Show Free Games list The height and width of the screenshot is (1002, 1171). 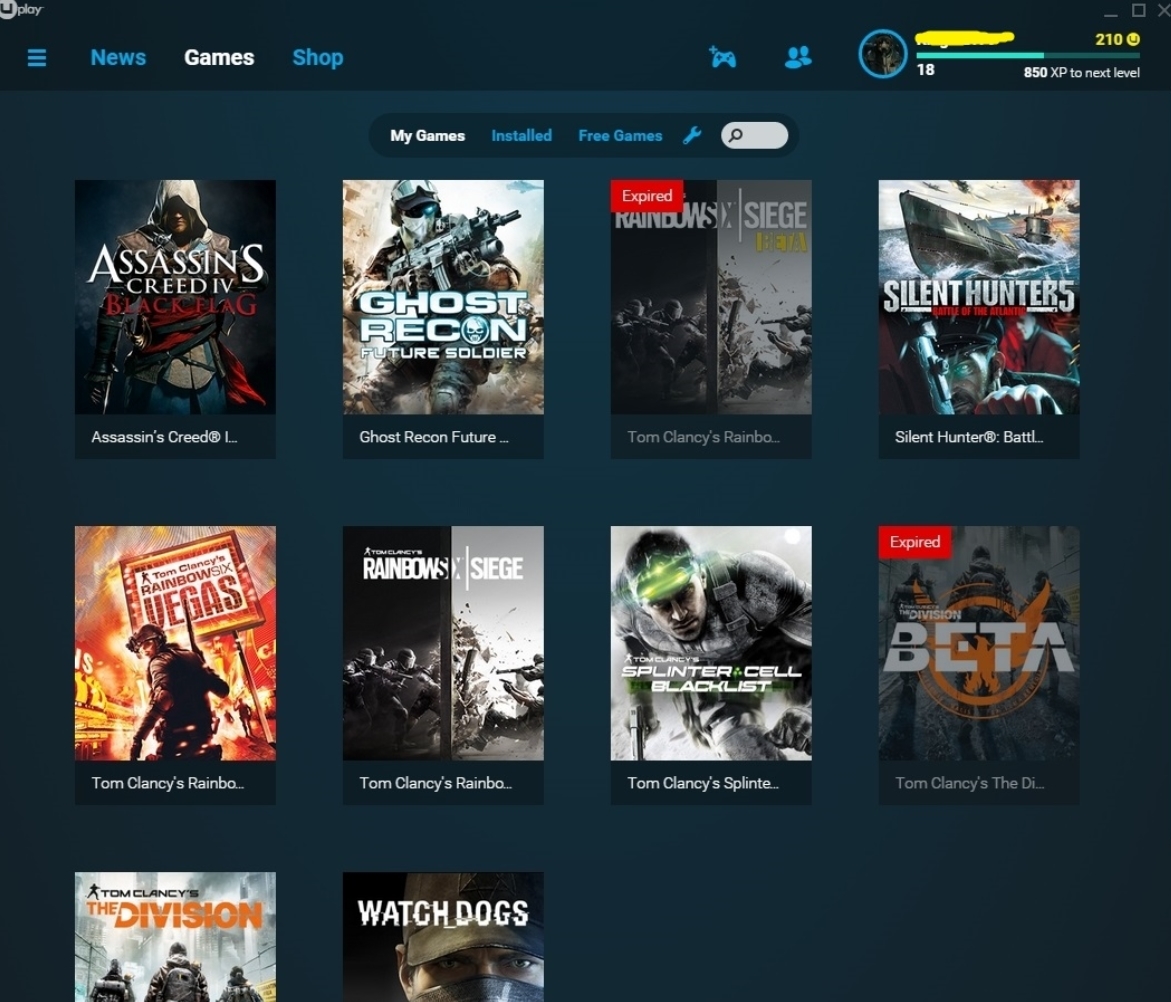(620, 135)
